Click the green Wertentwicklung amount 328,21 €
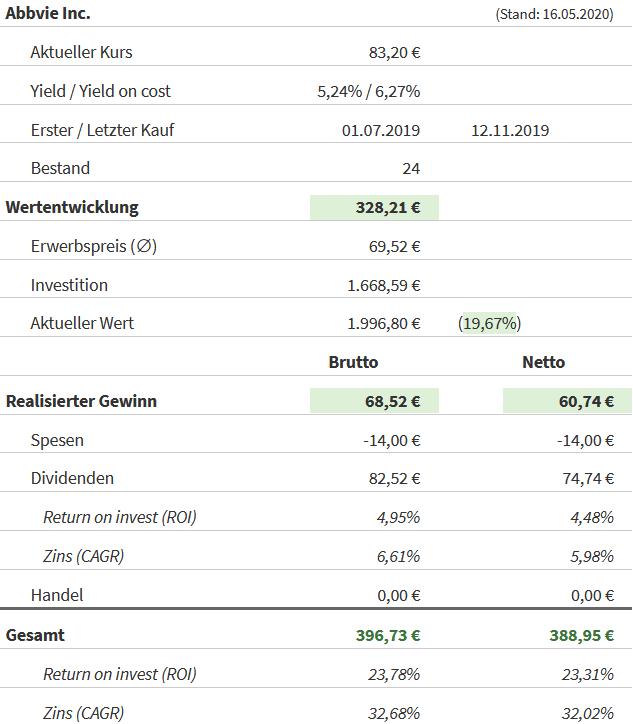The width and height of the screenshot is (633, 724). 387,208
